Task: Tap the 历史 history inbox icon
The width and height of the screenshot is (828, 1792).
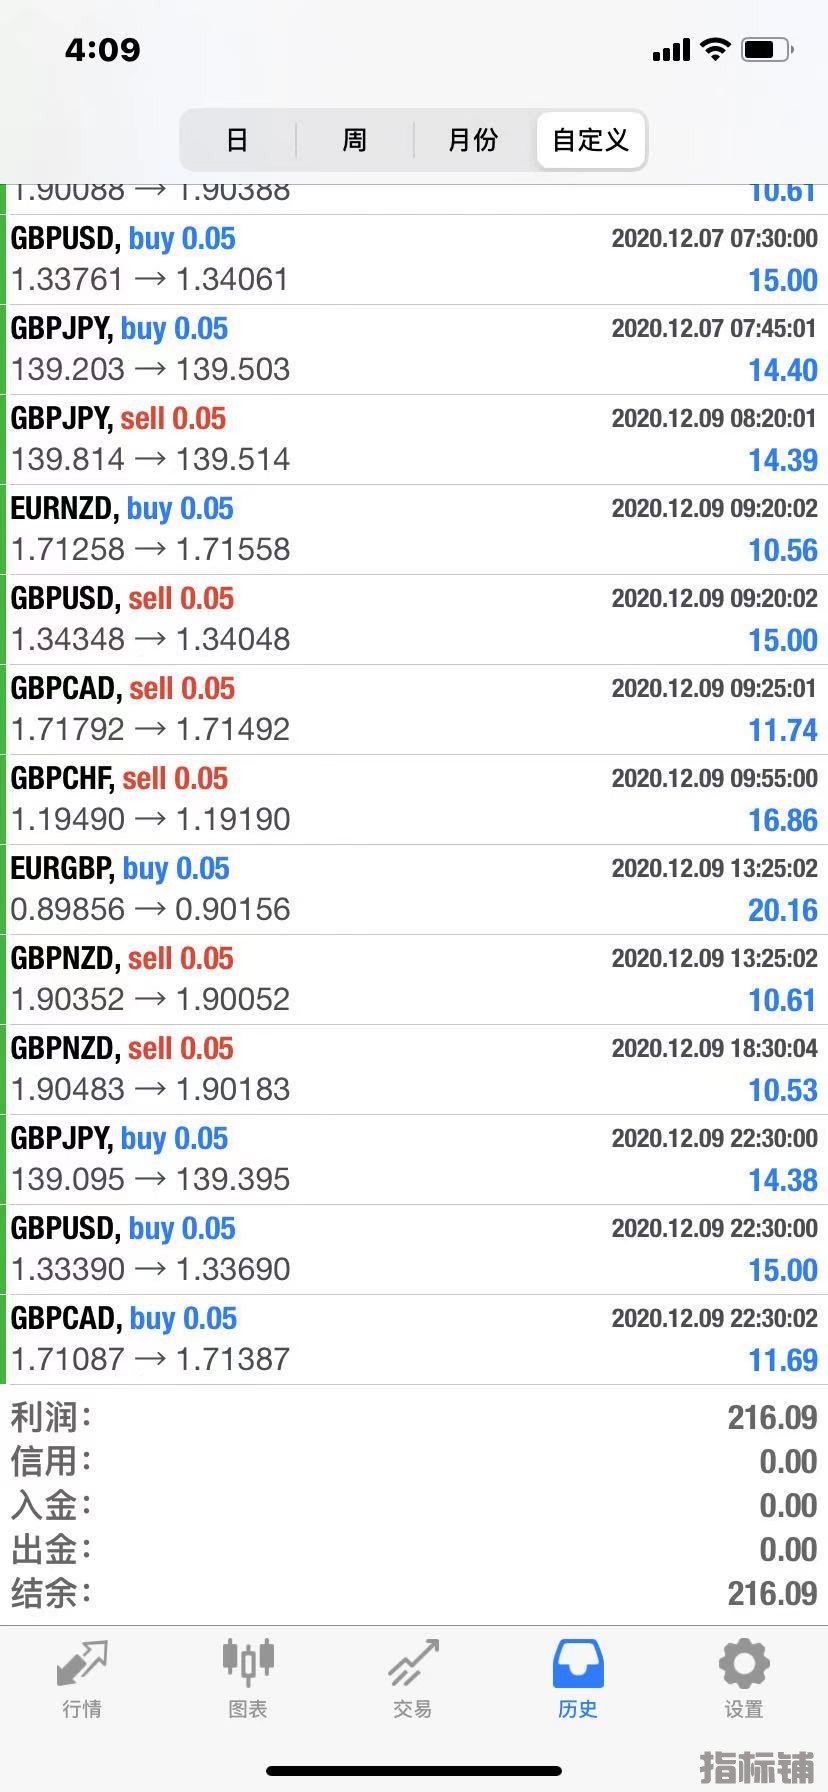Action: click(578, 1664)
